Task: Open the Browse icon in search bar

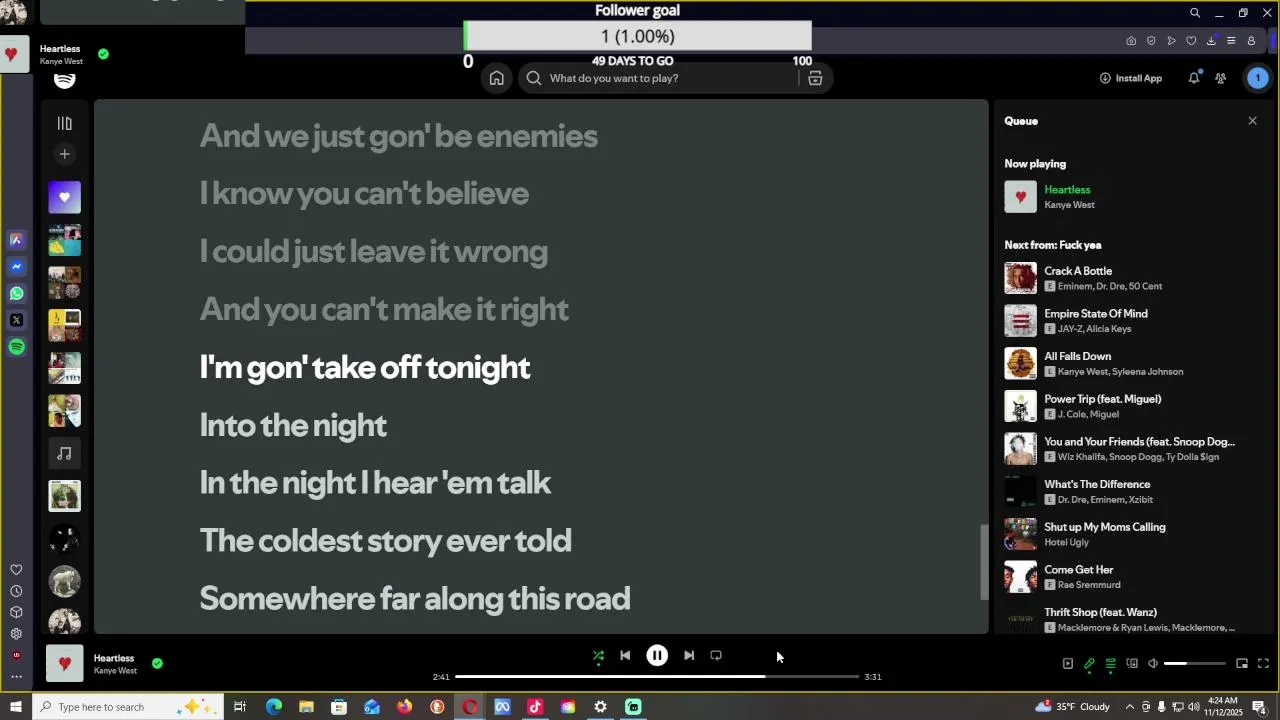Action: [x=815, y=78]
